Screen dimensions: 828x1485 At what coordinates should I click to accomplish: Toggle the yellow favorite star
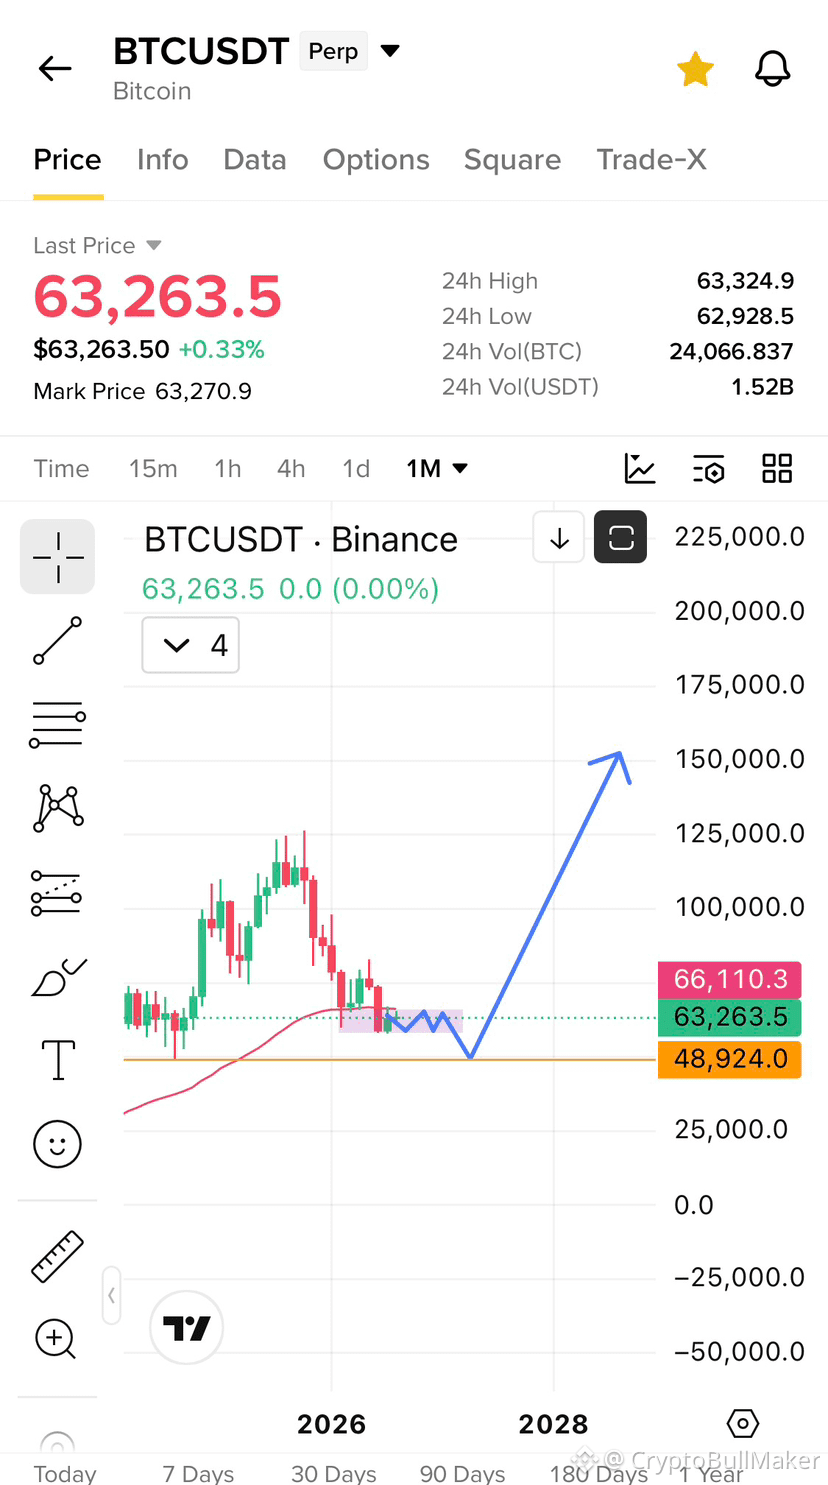(x=695, y=69)
